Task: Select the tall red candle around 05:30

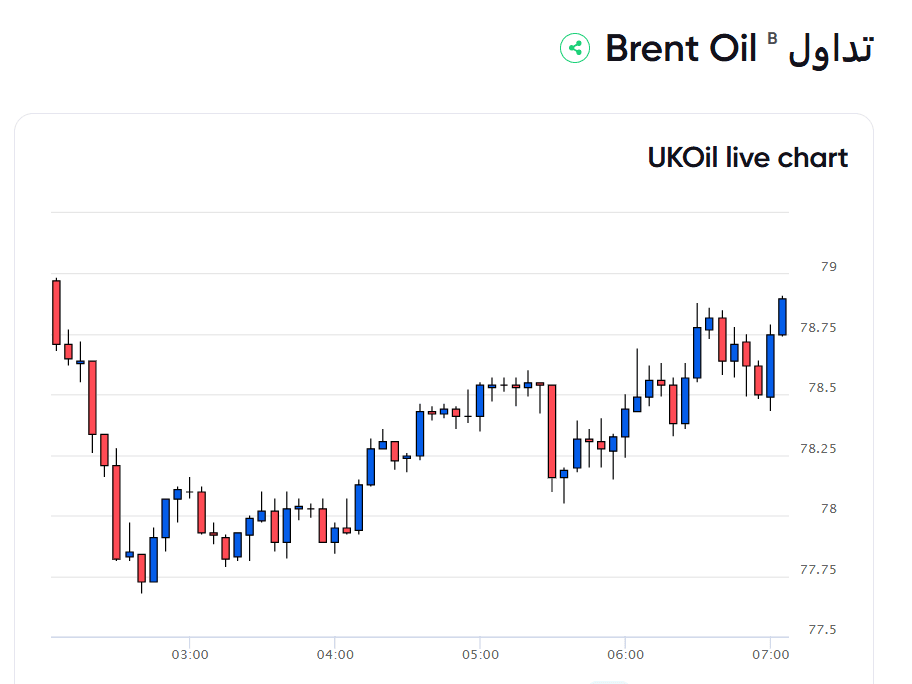Action: (552, 431)
